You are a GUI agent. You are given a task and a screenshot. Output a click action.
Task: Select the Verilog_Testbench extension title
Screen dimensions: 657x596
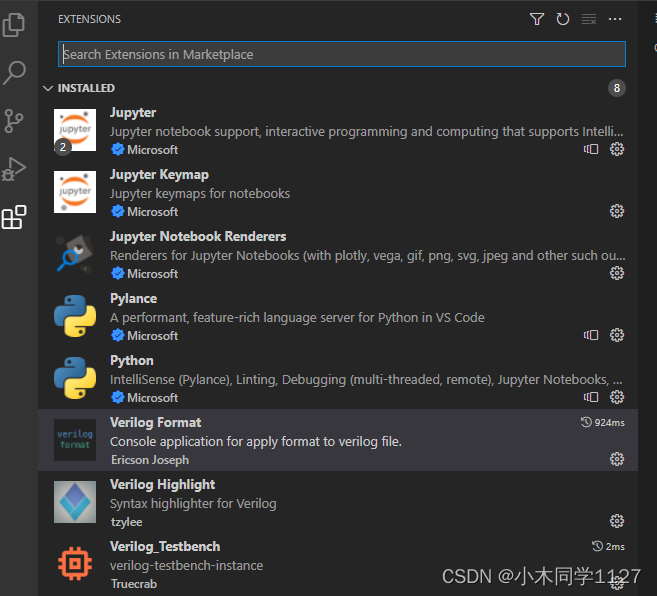click(165, 547)
